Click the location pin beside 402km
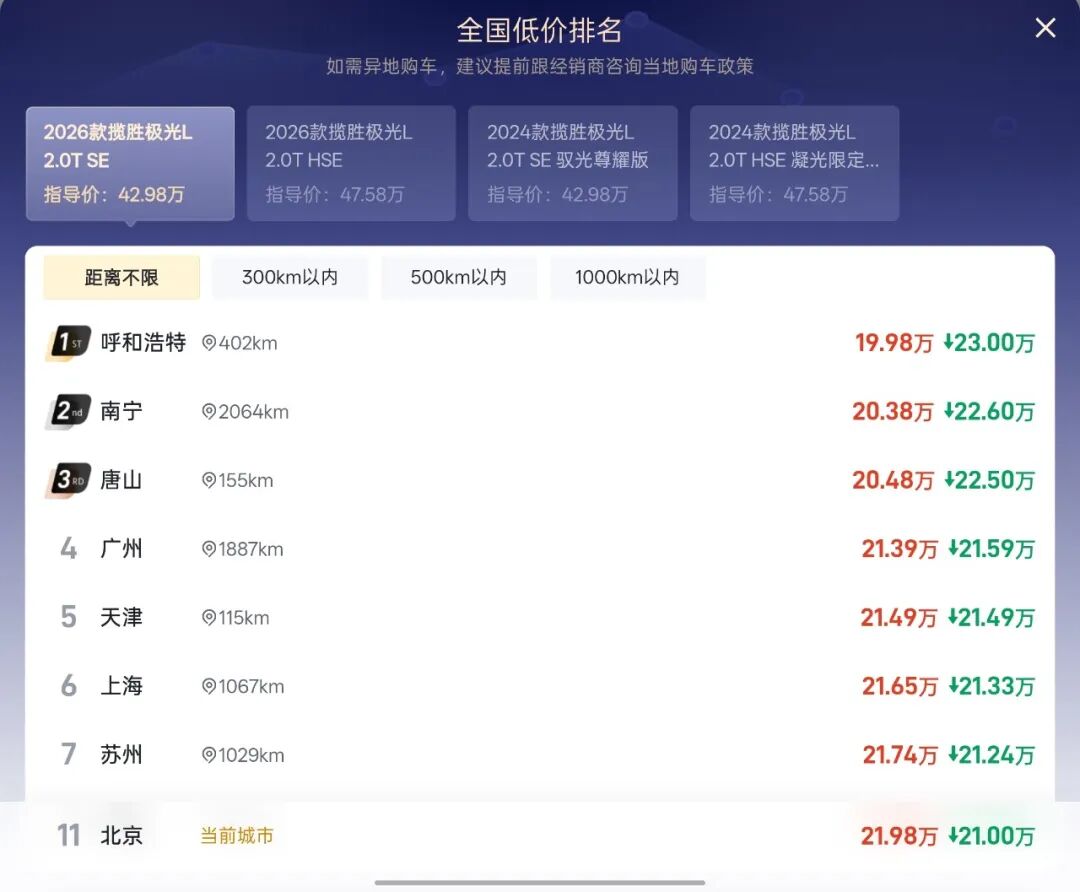The height and width of the screenshot is (892, 1080). tap(209, 342)
